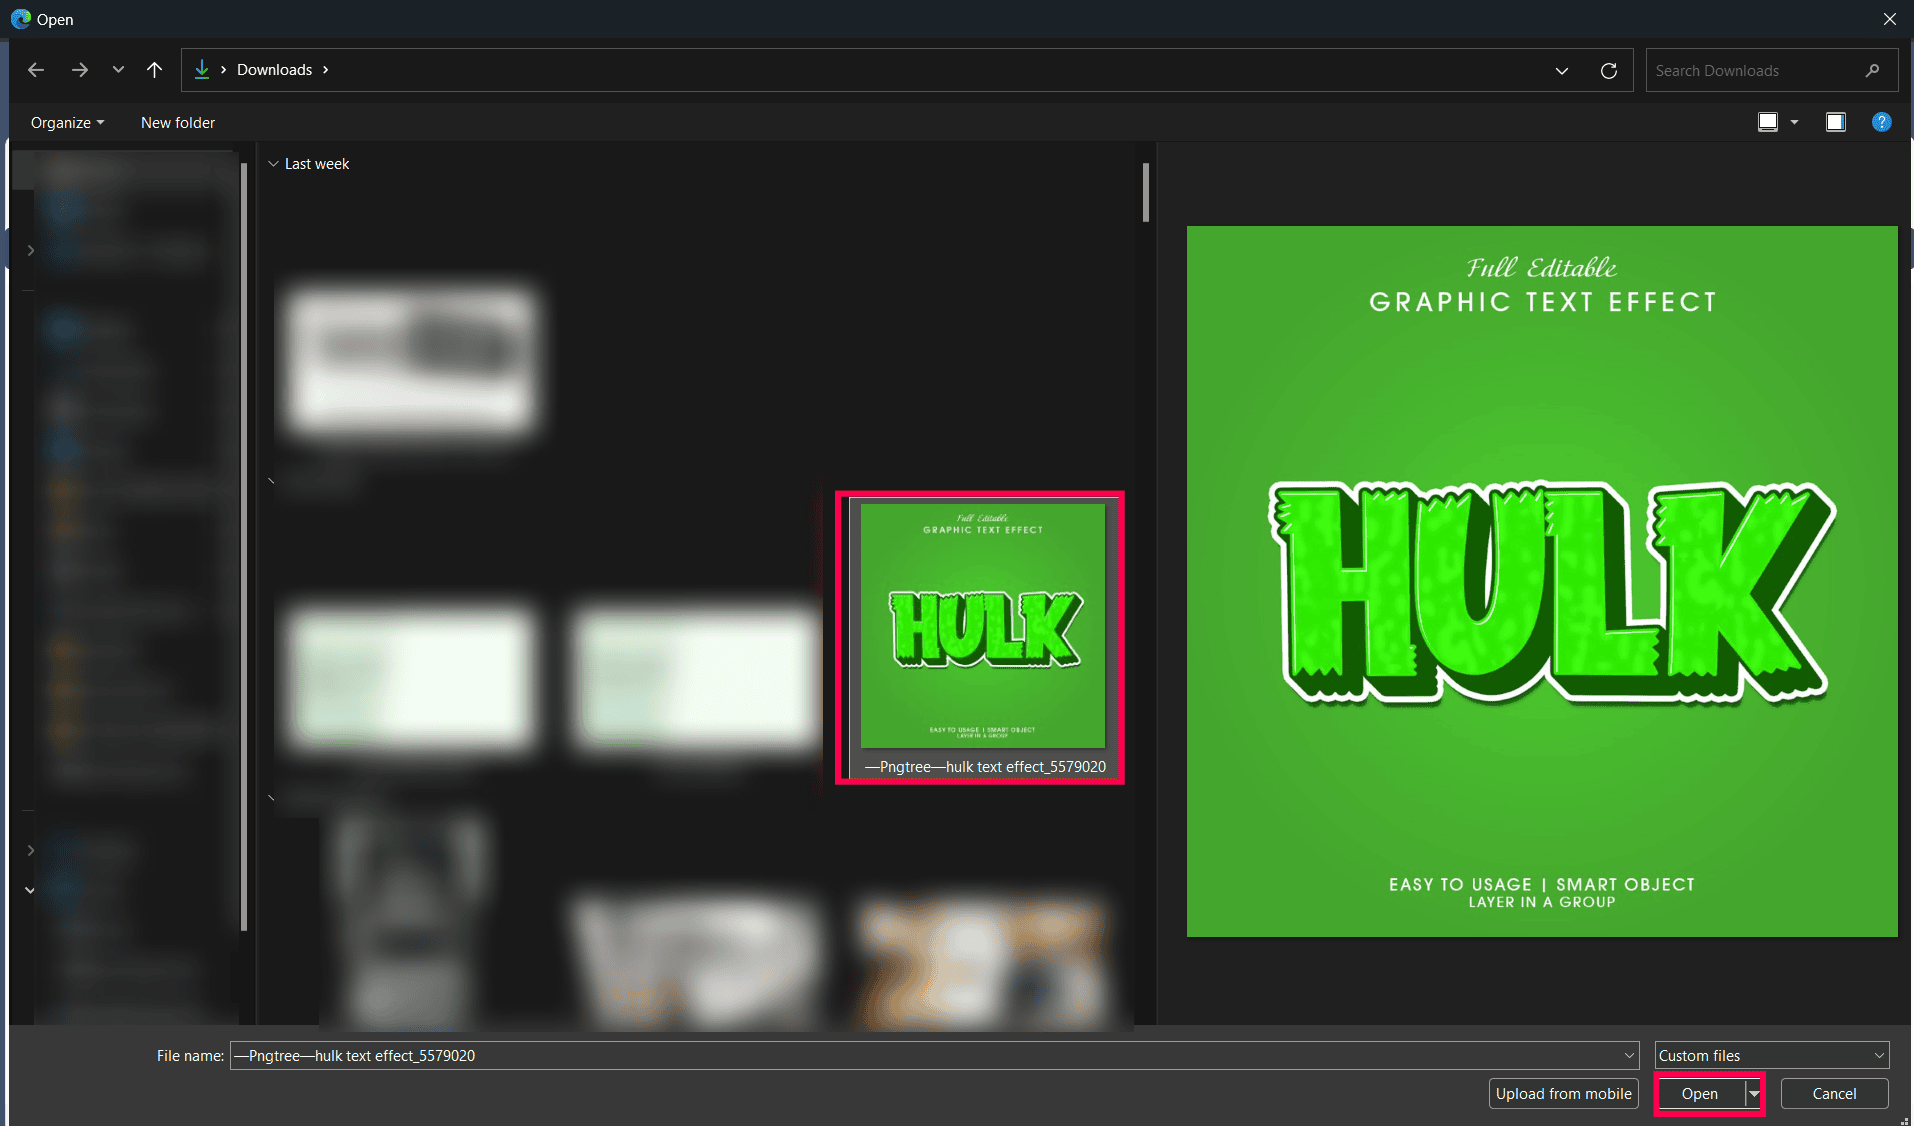Close the Open dialog window
This screenshot has width=1914, height=1126.
pos(1890,19)
